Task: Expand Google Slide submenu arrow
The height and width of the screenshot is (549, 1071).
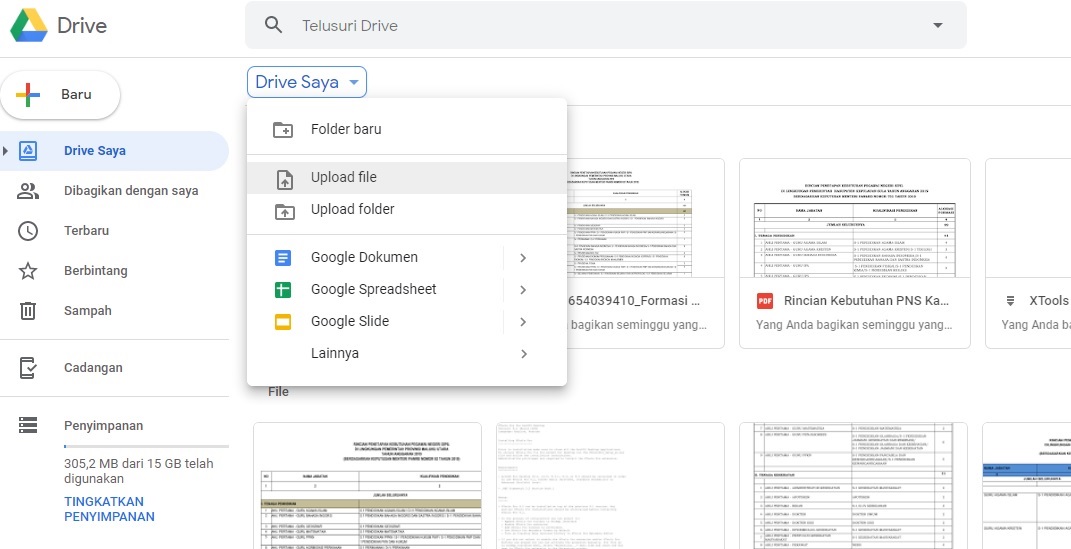Action: (523, 322)
